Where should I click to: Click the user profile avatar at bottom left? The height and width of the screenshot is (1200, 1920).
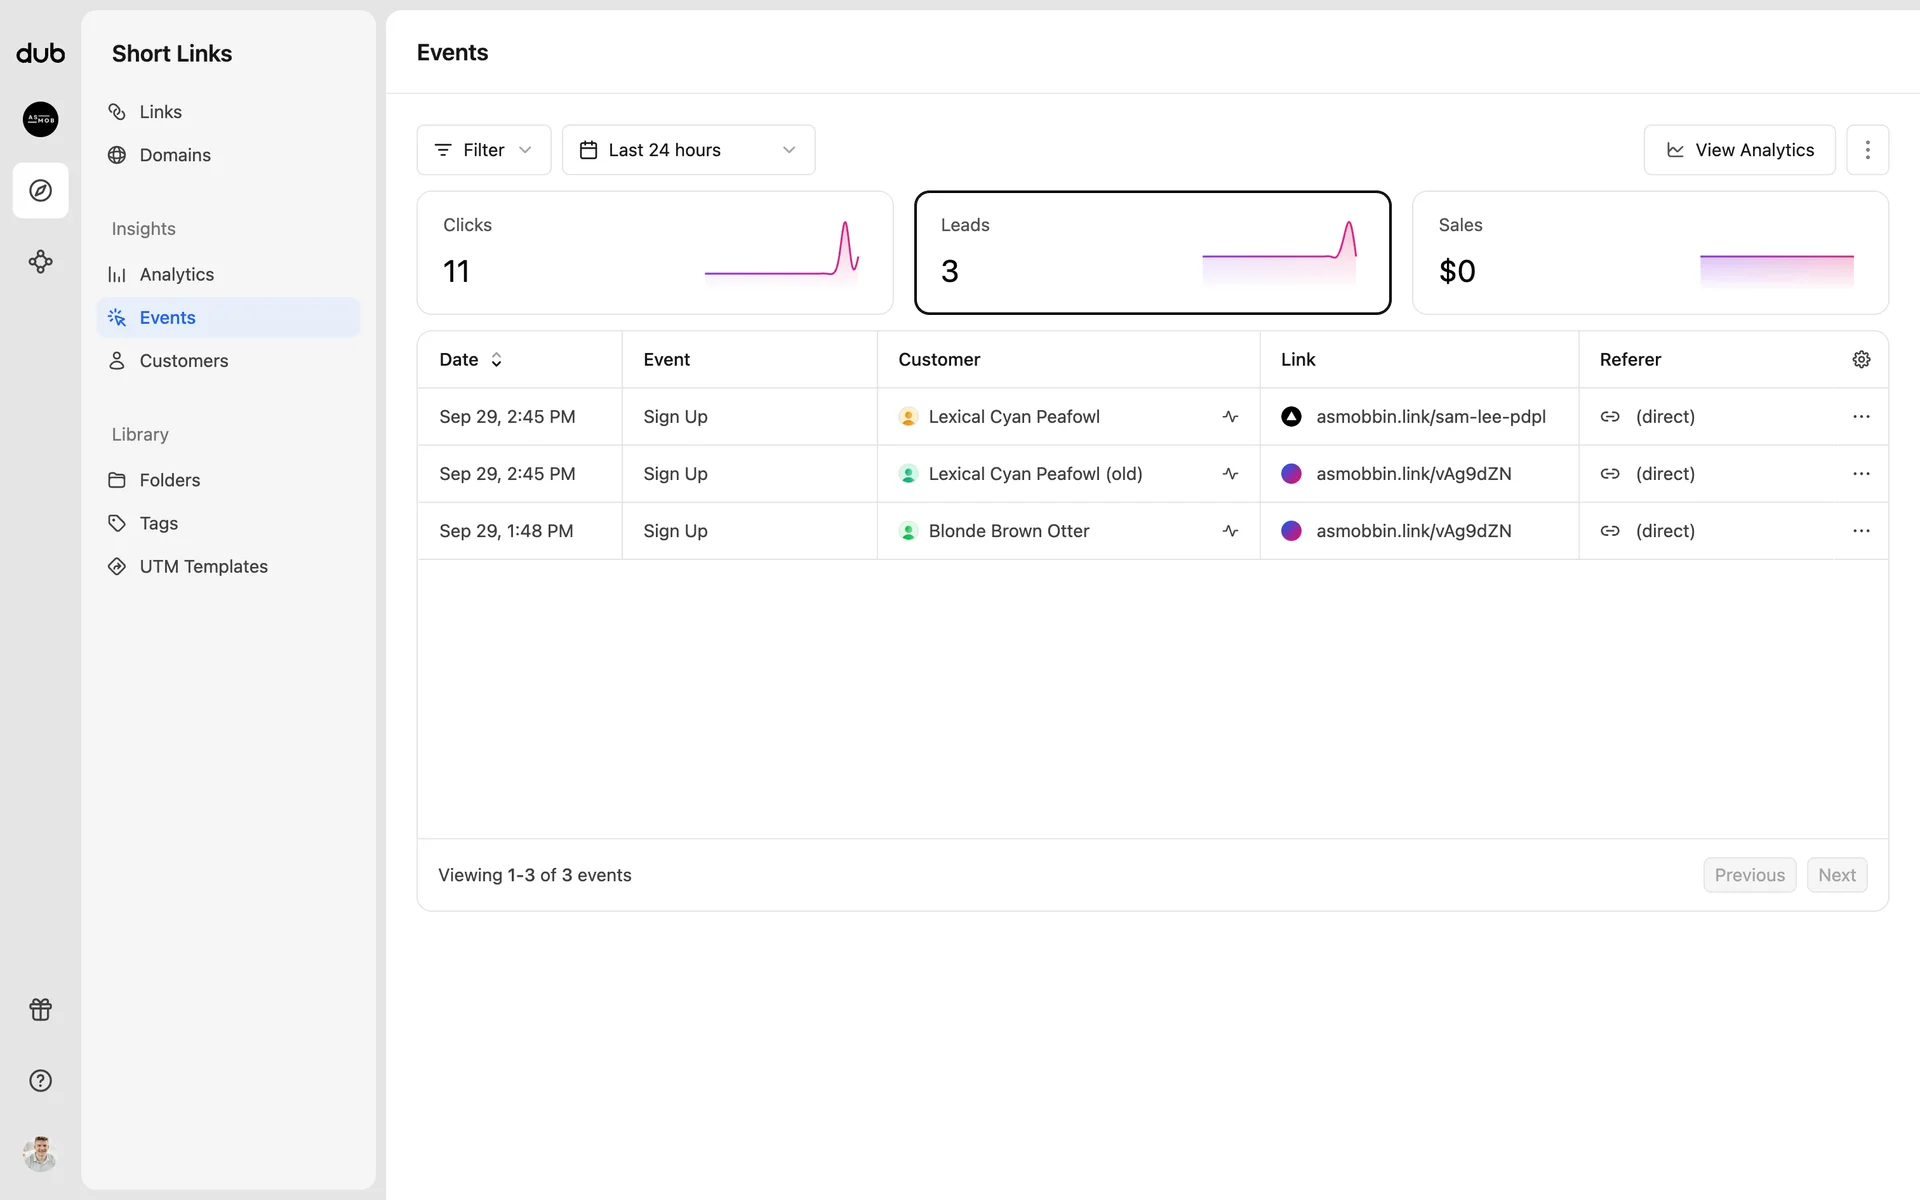40,1153
